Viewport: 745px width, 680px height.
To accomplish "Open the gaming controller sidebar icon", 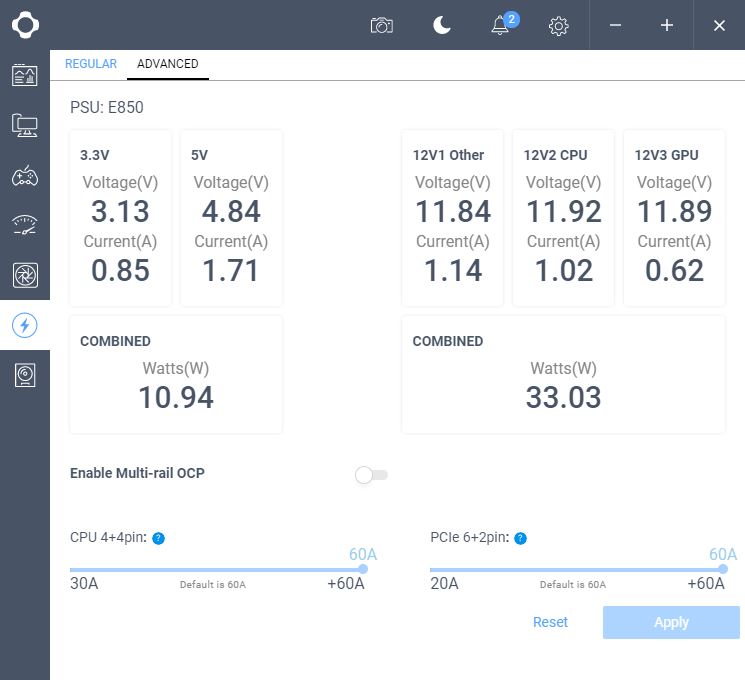I will 25,175.
